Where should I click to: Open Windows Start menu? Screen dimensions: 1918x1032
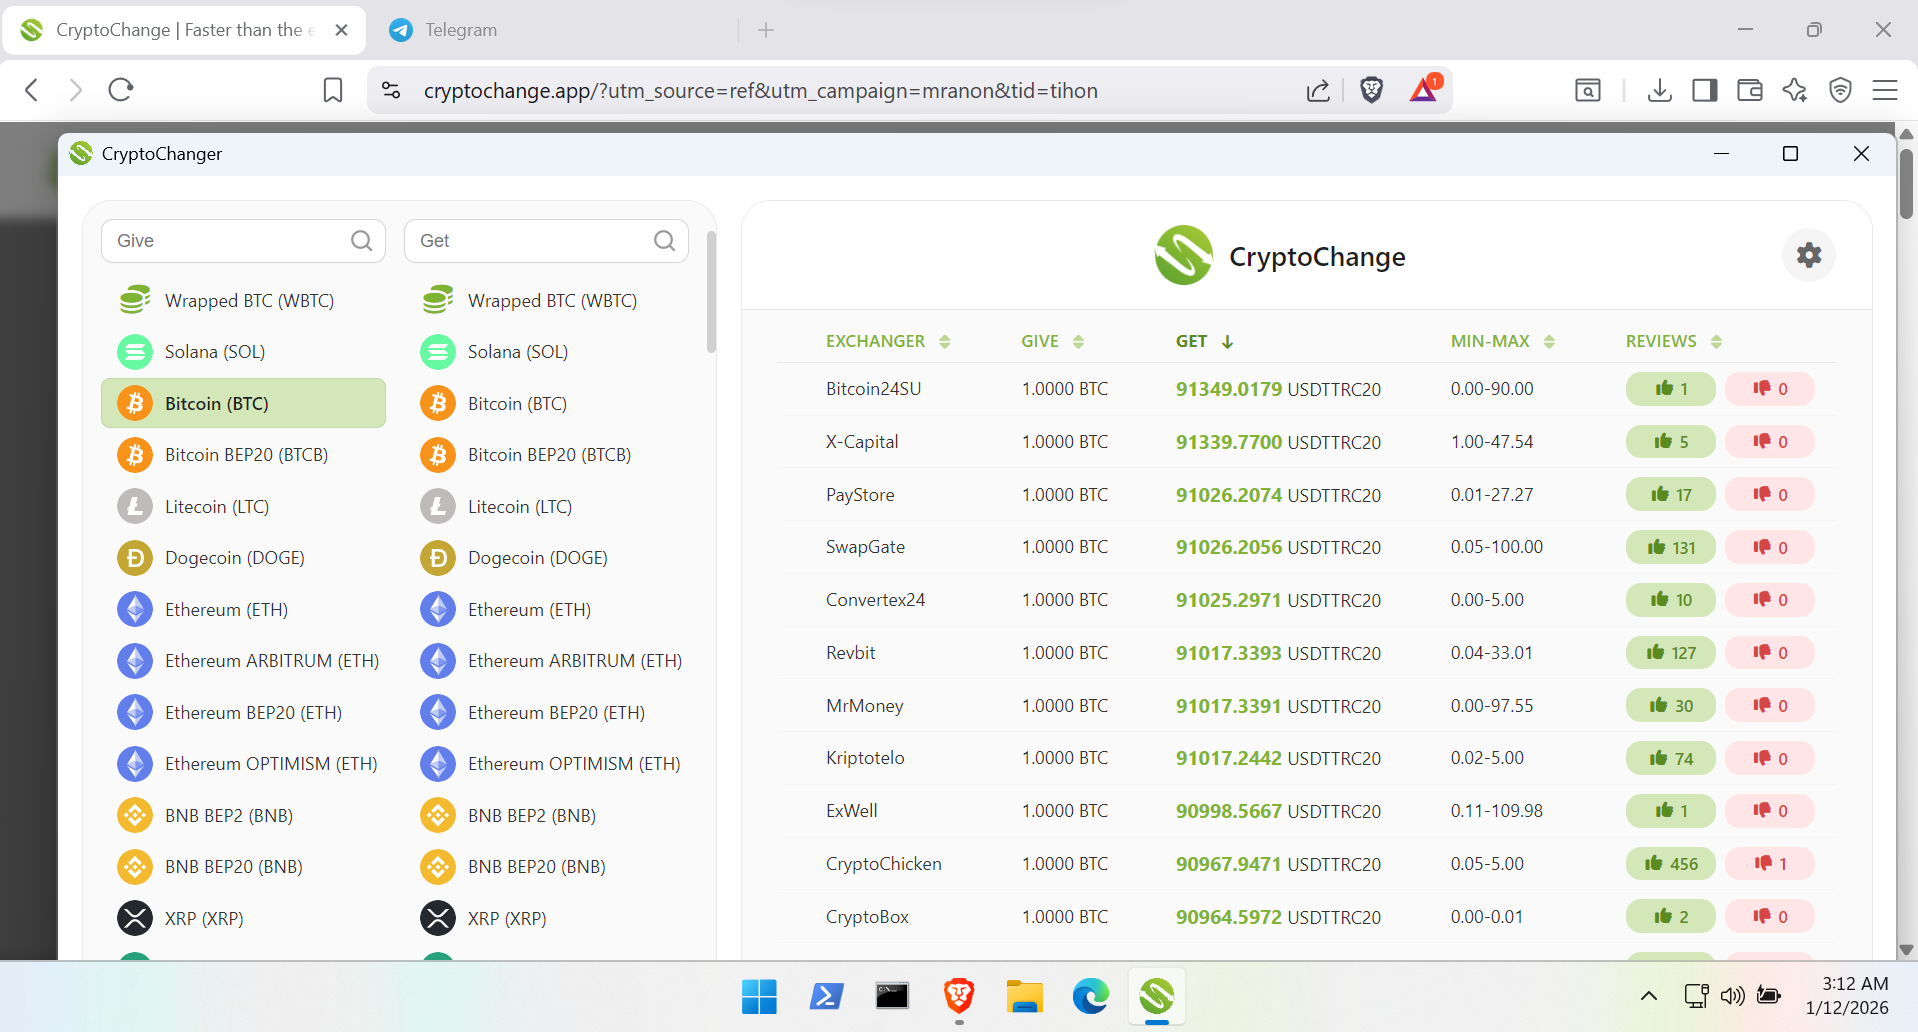[x=759, y=996]
